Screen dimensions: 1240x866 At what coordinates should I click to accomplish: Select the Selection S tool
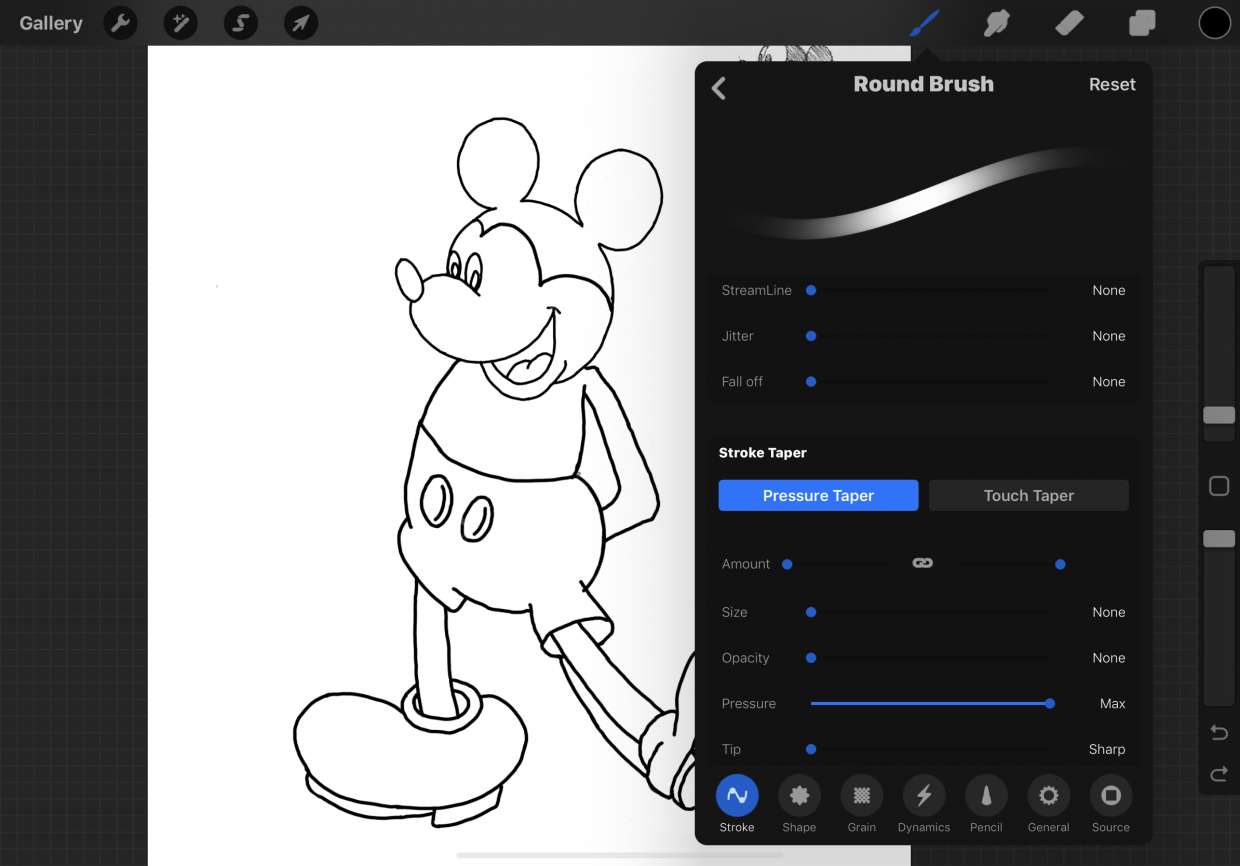241,23
